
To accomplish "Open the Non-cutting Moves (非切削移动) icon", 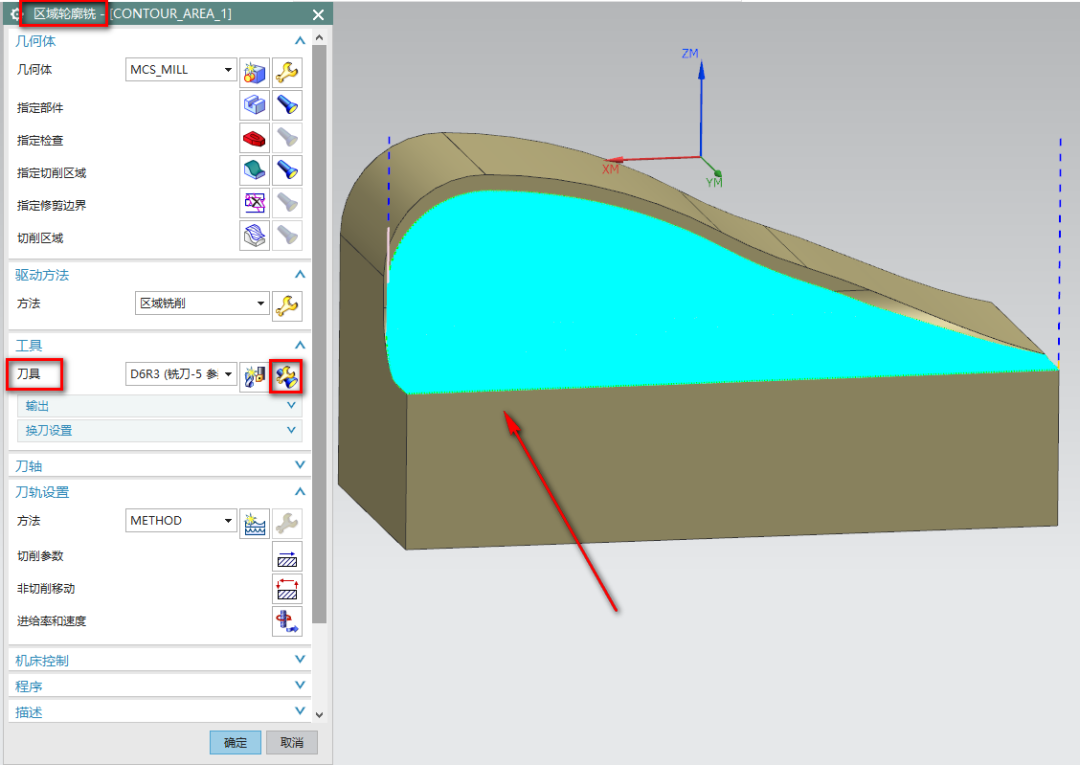I will [287, 589].
